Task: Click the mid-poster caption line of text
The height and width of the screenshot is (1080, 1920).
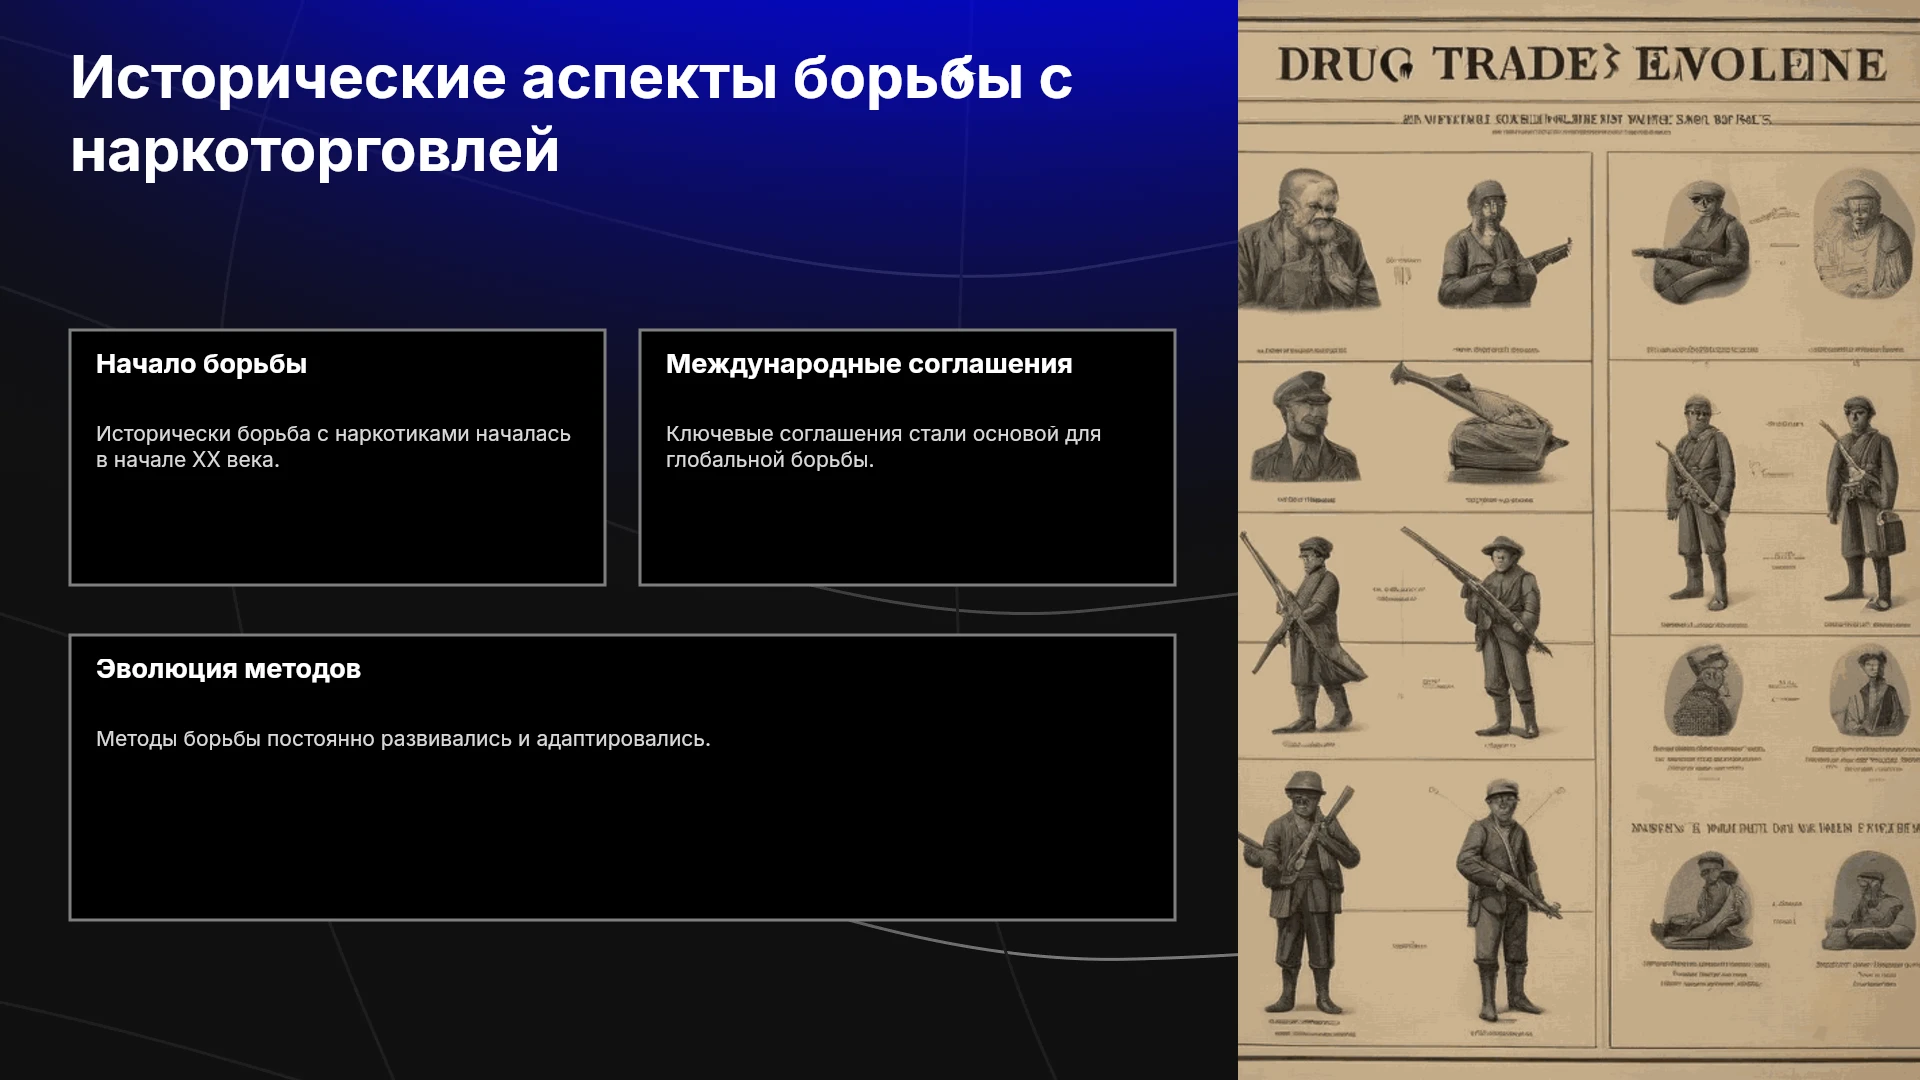Action: [x=1775, y=828]
